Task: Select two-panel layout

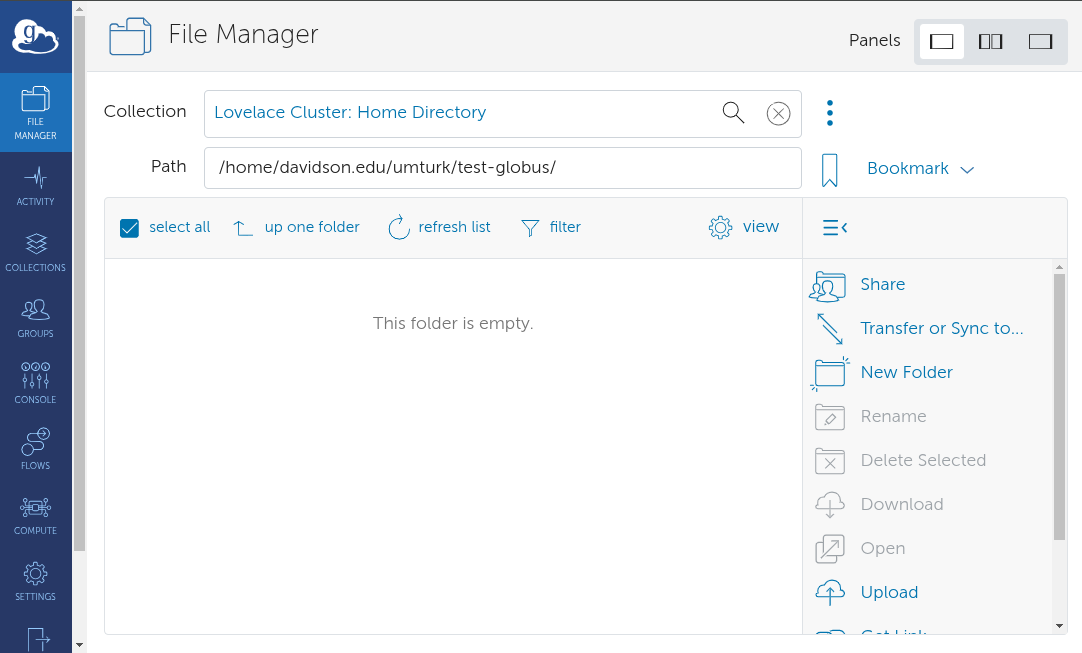Action: pos(990,41)
